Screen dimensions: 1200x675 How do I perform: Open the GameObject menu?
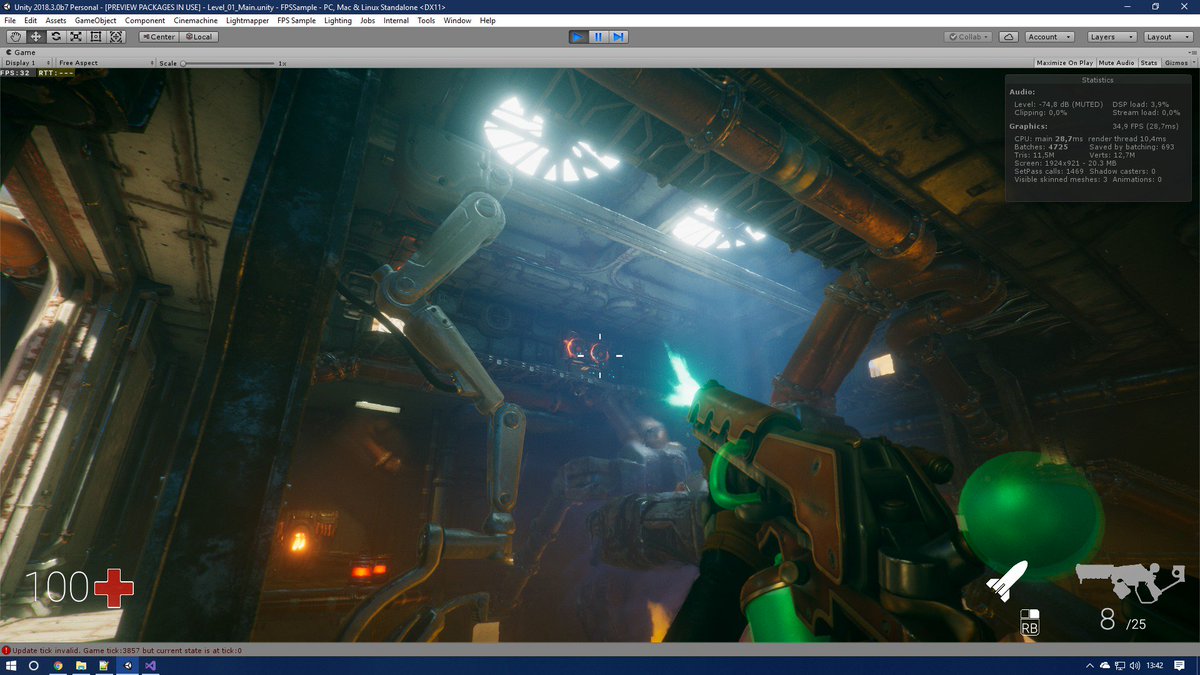95,20
